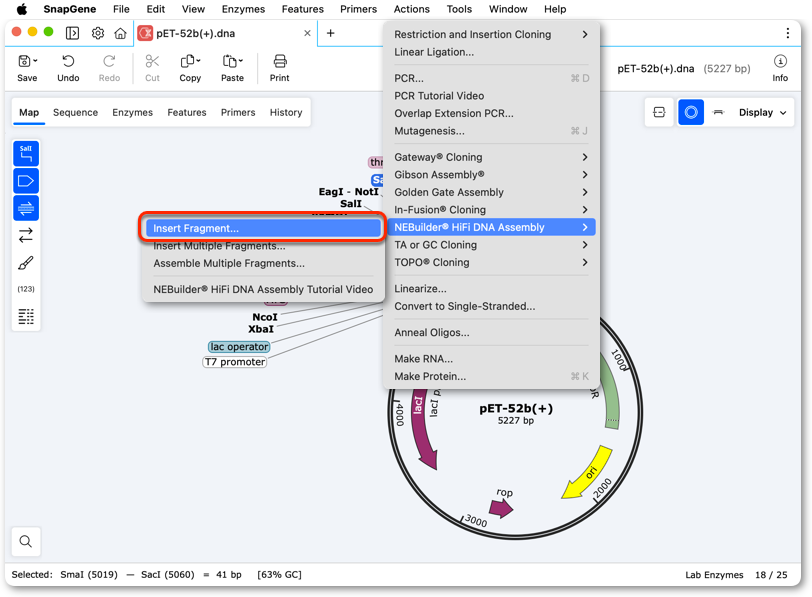Open settings gear icon in tab bar
This screenshot has width=812, height=597.
point(97,33)
